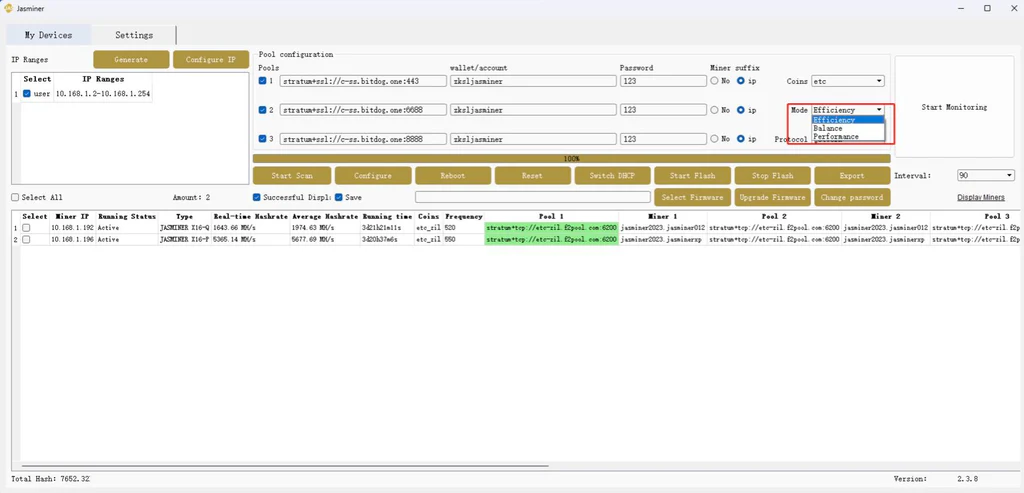The image size is (1024, 493).
Task: Click the horizontal scrollbar under miner table
Action: (280, 466)
